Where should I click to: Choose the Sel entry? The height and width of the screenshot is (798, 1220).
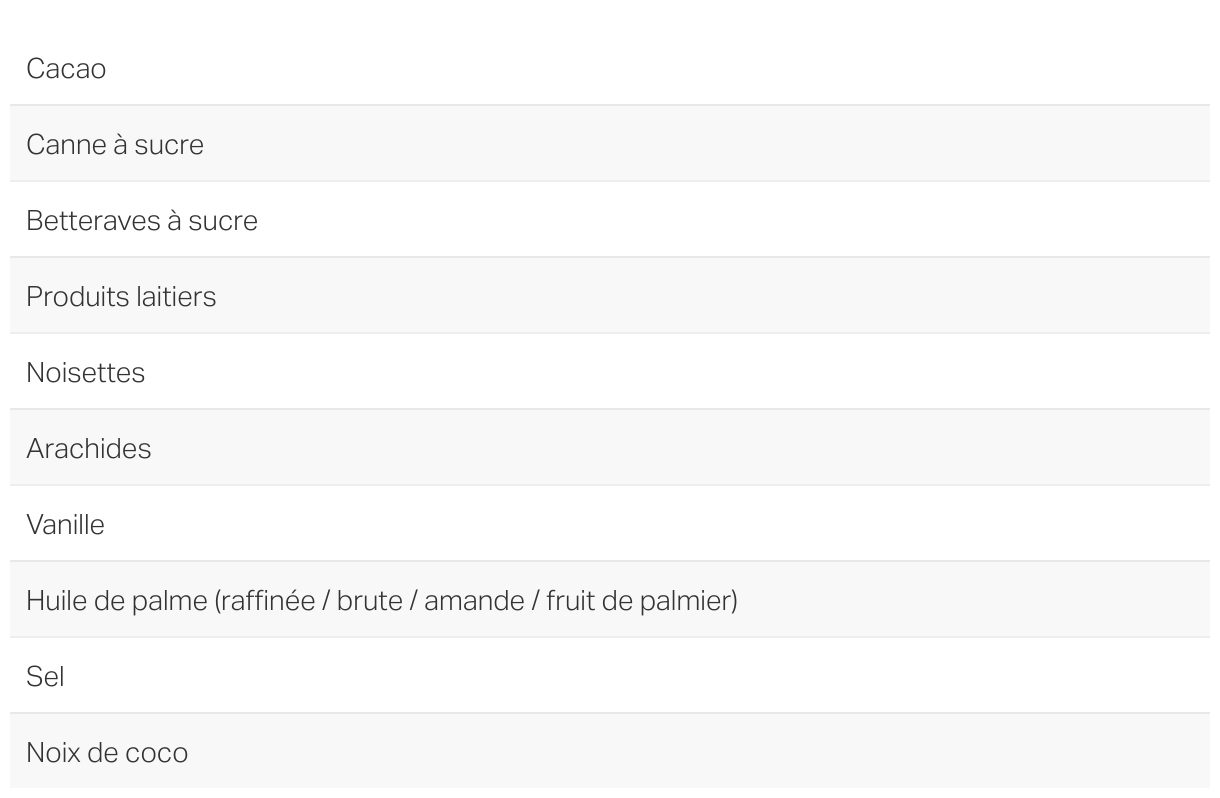click(x=610, y=675)
